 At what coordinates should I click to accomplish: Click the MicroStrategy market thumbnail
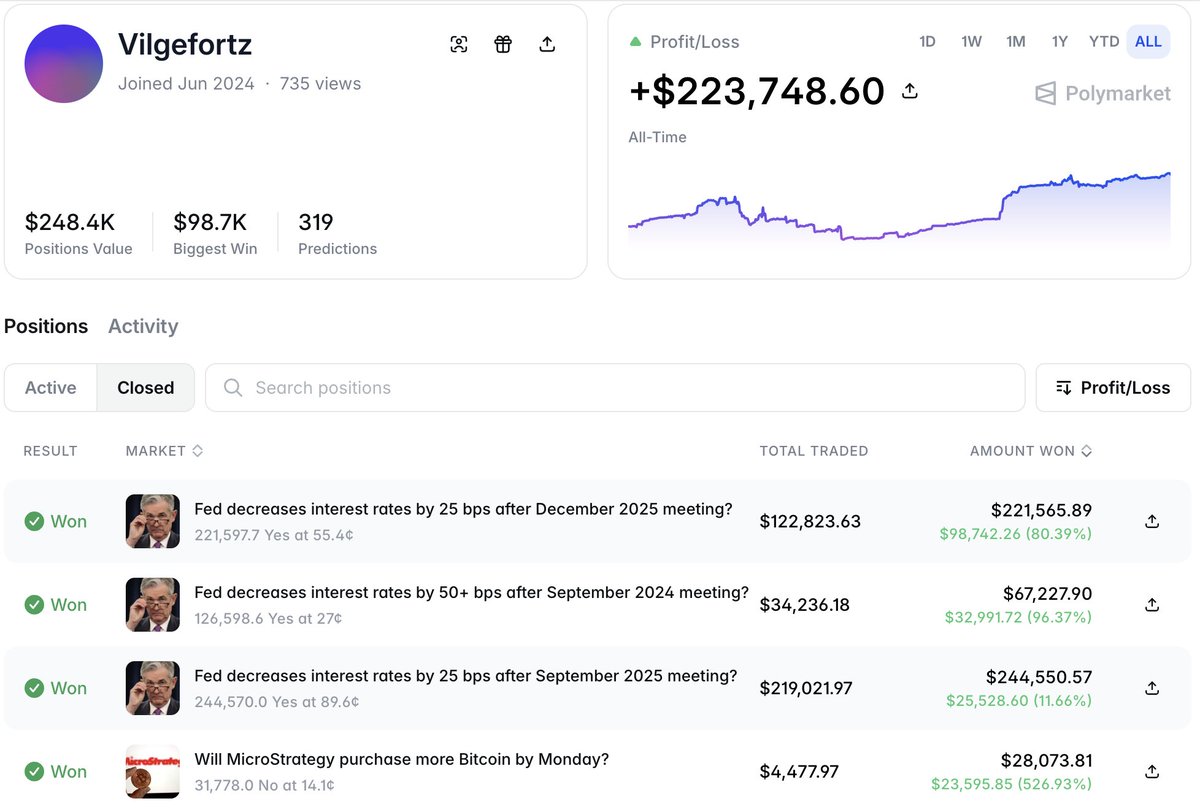click(x=153, y=772)
